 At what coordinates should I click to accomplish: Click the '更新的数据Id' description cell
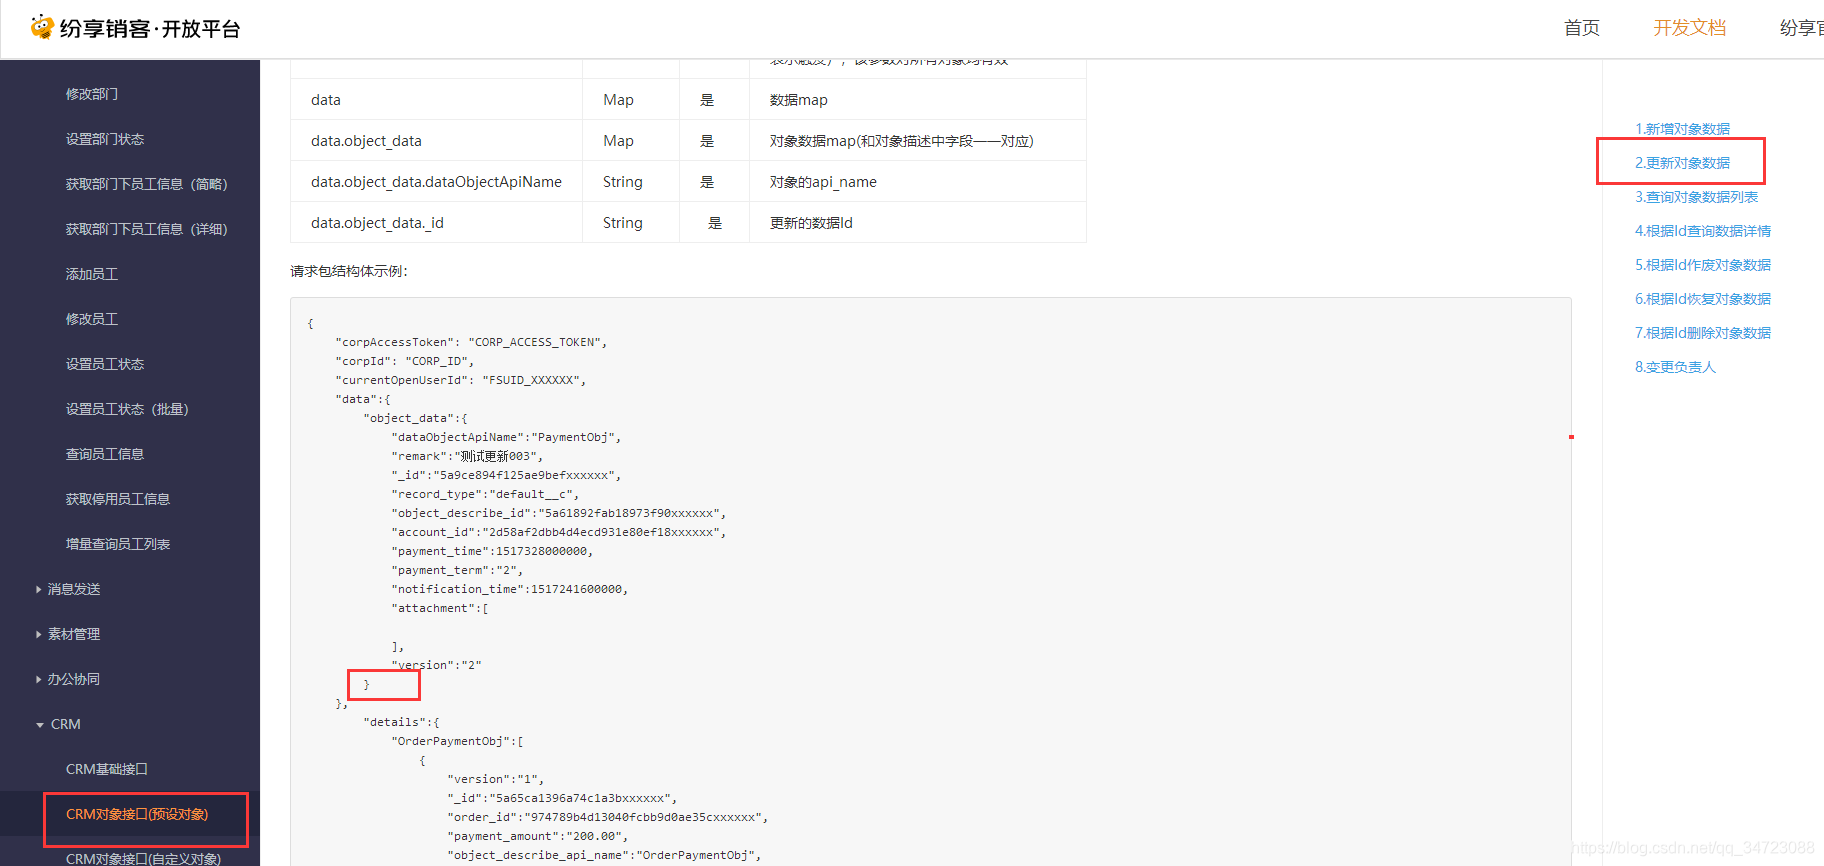click(917, 223)
